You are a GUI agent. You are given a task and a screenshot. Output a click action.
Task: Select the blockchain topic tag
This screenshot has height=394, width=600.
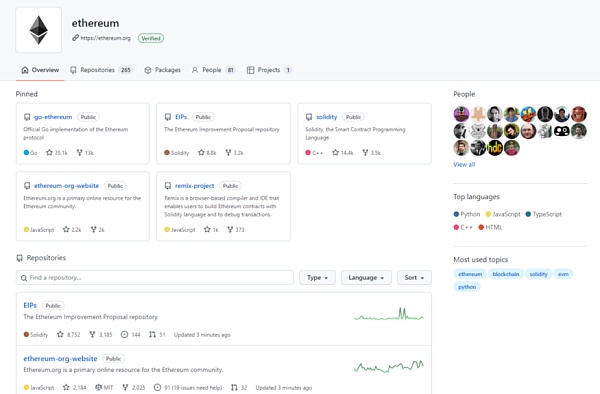click(x=506, y=274)
